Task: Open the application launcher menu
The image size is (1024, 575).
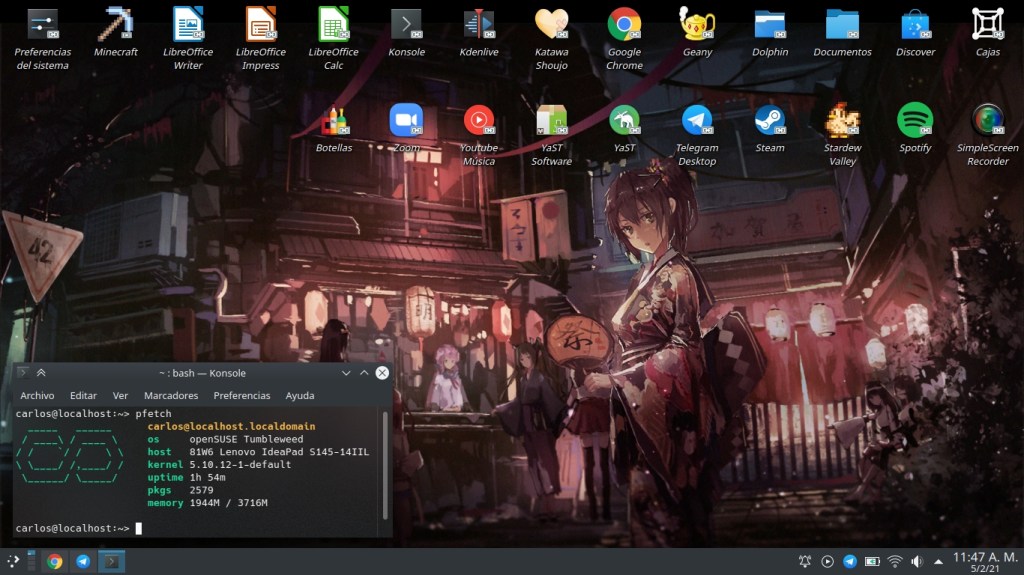Action: point(13,561)
